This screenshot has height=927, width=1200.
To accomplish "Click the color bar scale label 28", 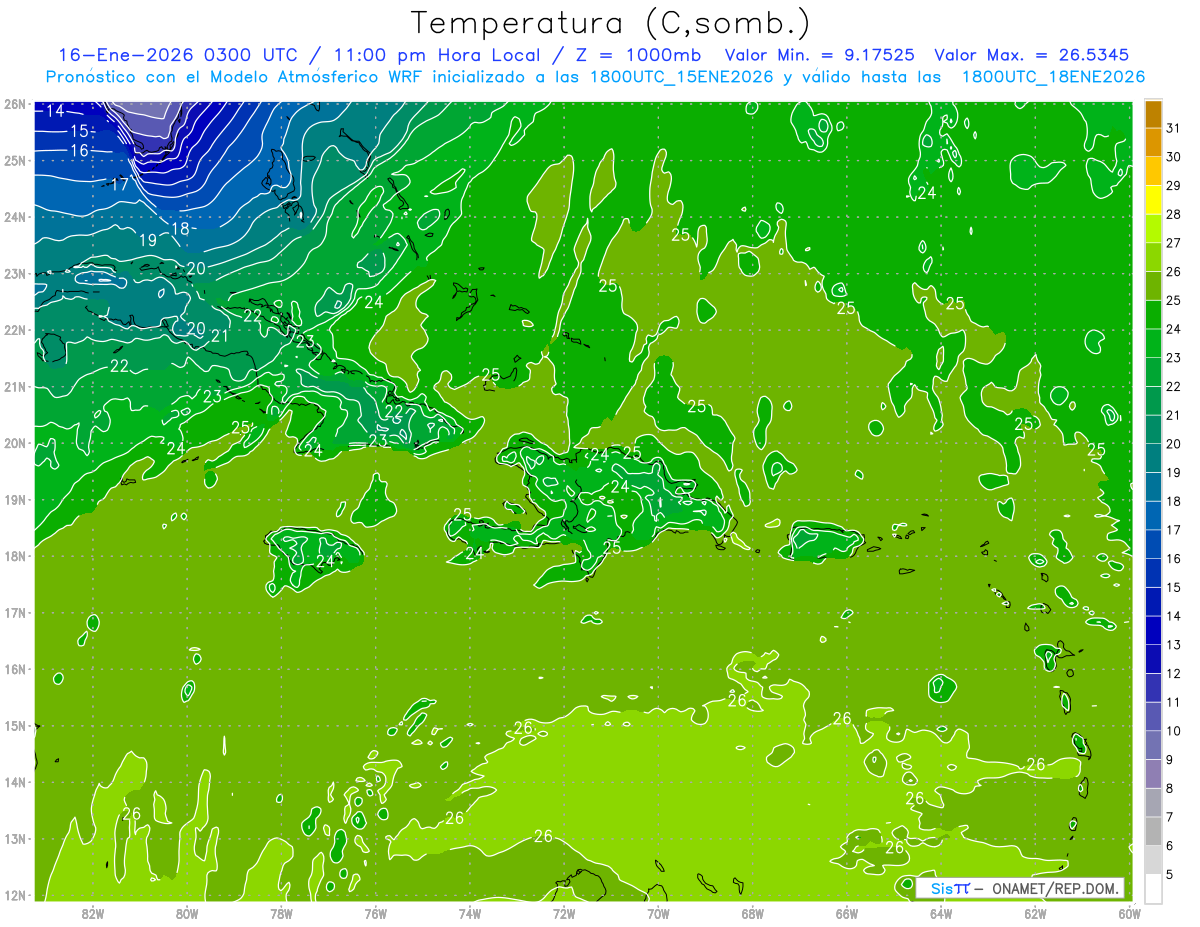I will point(1173,214).
